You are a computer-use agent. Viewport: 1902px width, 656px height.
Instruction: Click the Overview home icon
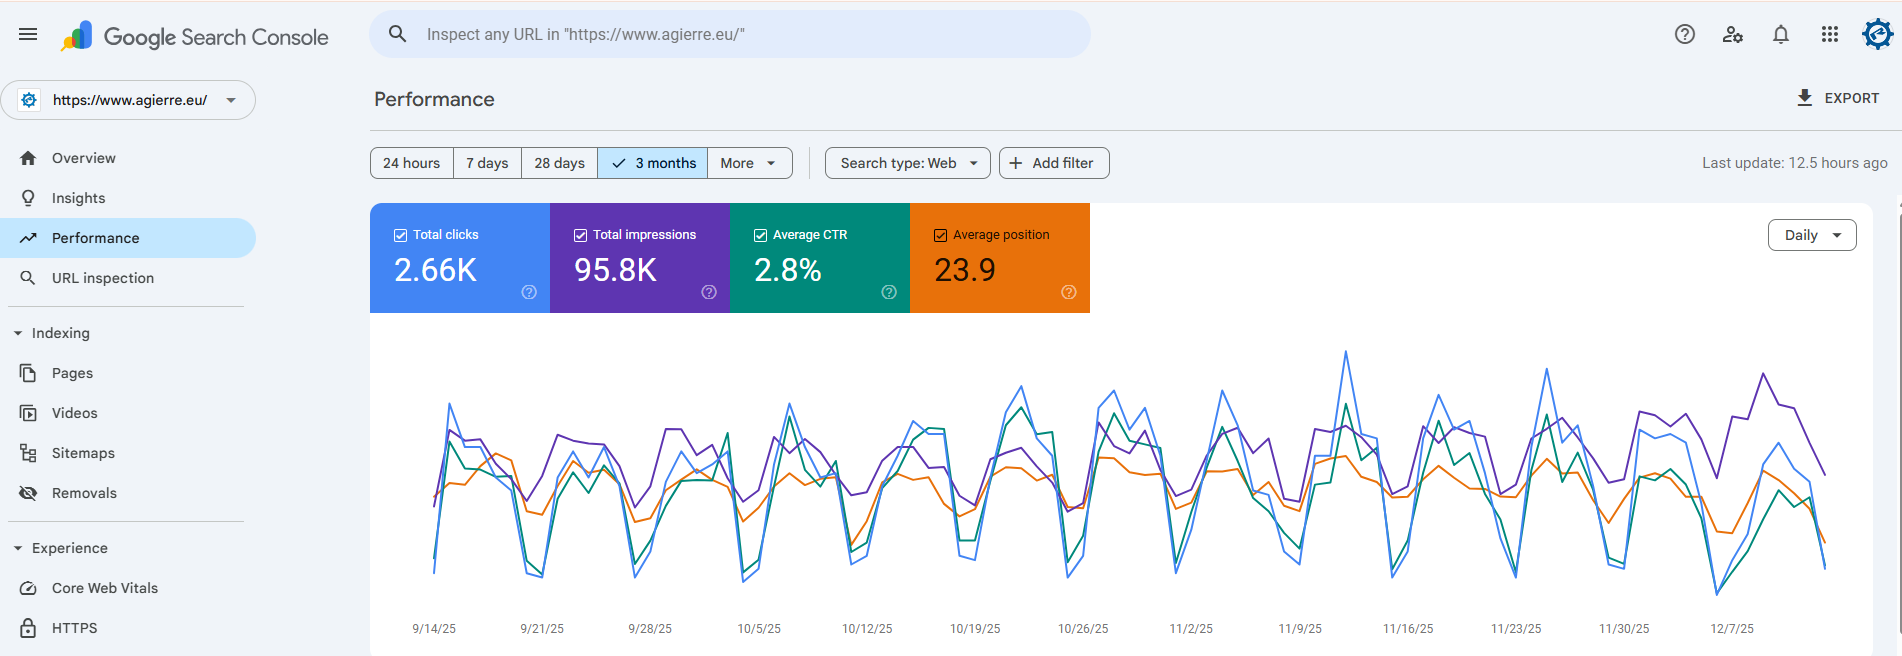[x=28, y=158]
